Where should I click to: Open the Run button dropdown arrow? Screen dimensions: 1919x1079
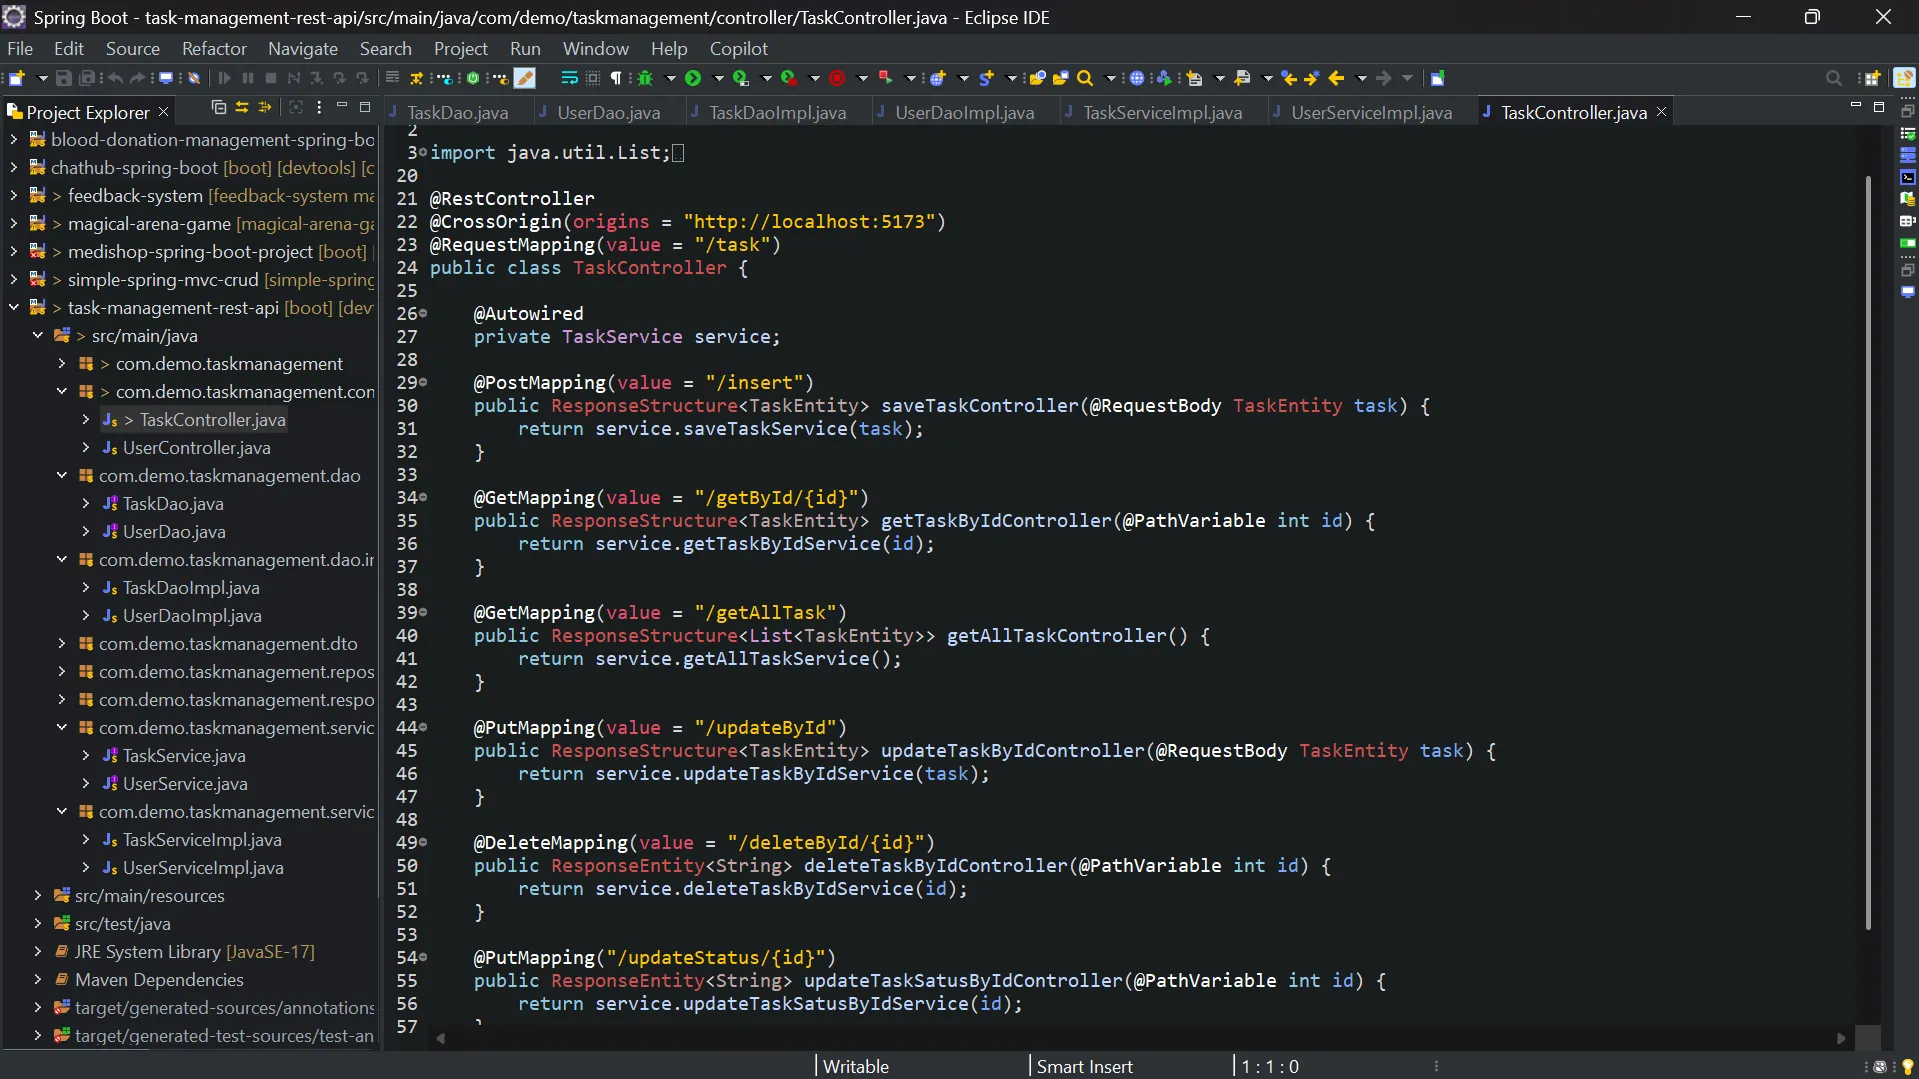click(x=717, y=78)
